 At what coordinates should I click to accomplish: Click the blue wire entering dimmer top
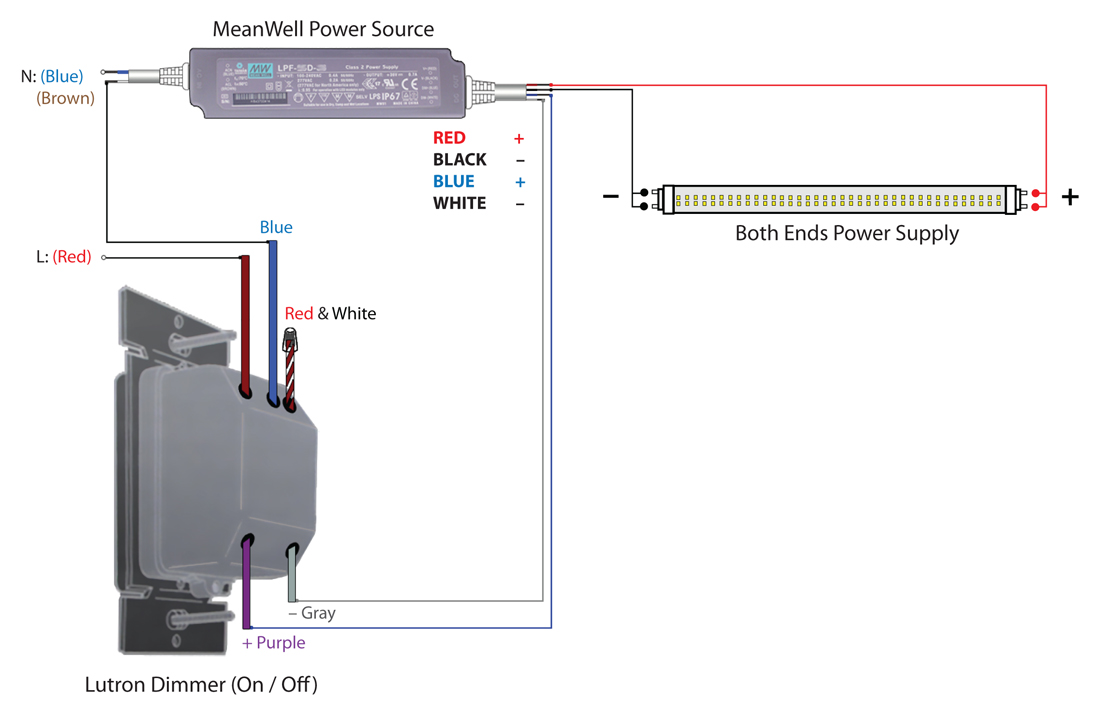[x=272, y=323]
